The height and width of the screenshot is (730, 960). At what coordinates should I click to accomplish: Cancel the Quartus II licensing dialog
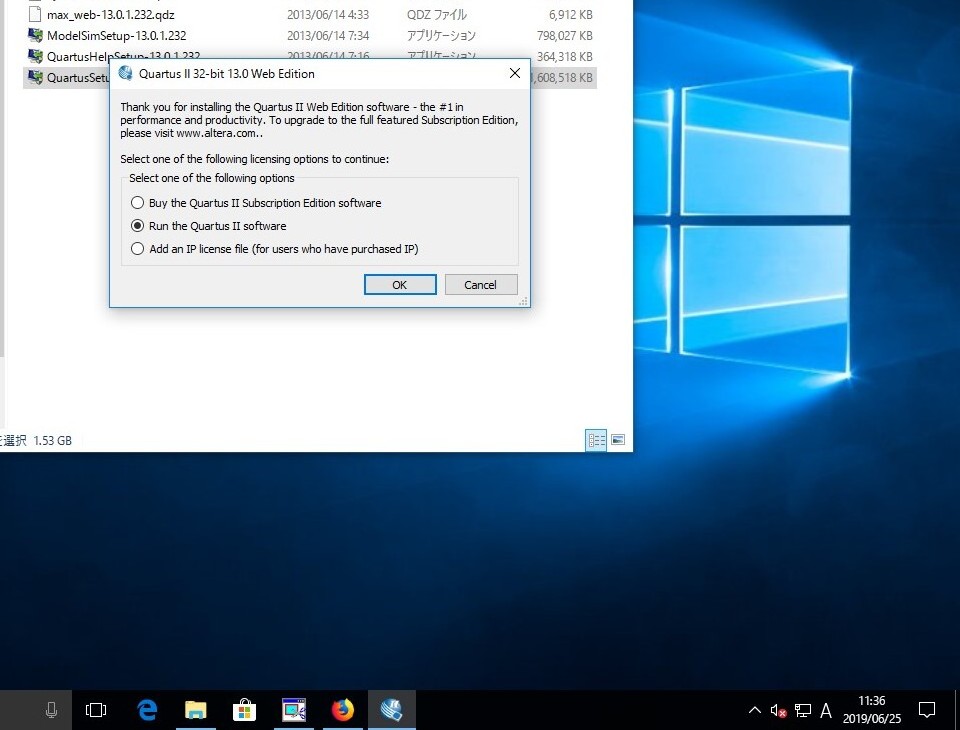481,285
